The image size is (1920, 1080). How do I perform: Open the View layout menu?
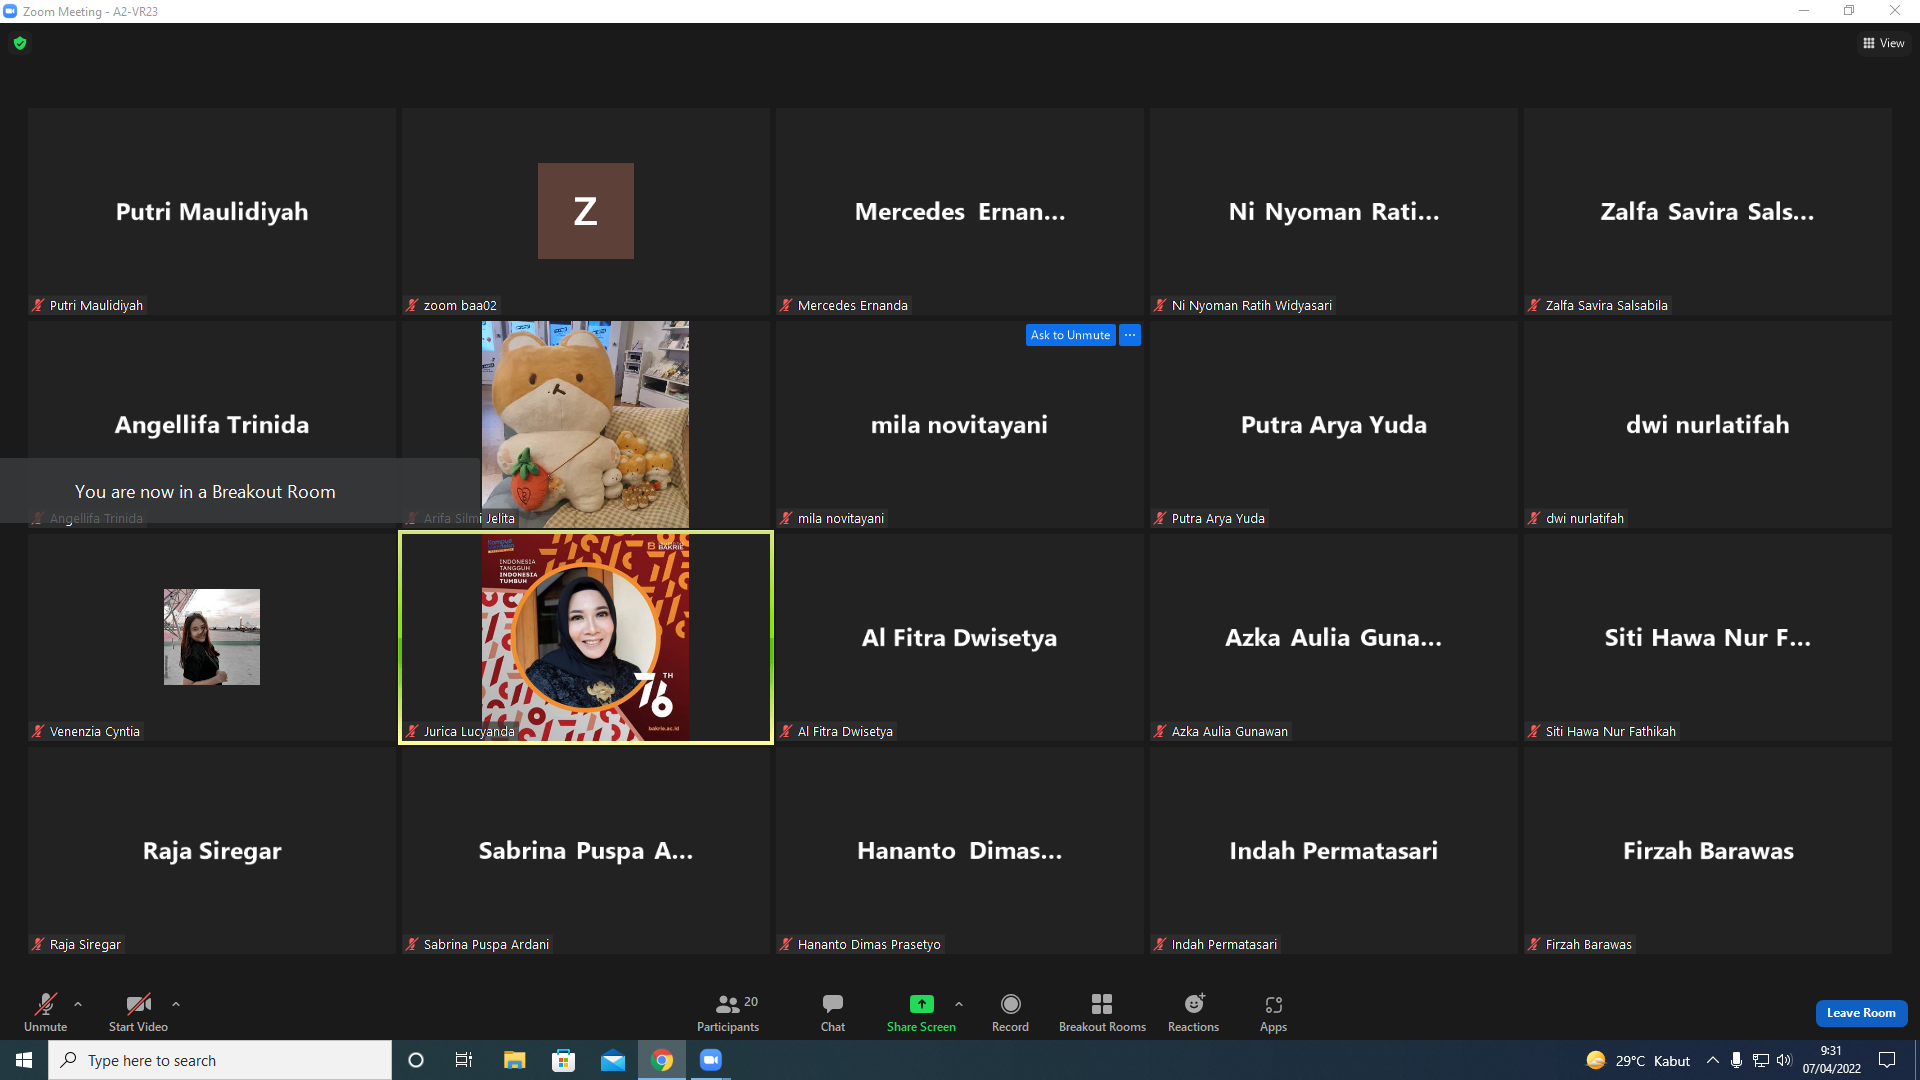tap(1884, 43)
